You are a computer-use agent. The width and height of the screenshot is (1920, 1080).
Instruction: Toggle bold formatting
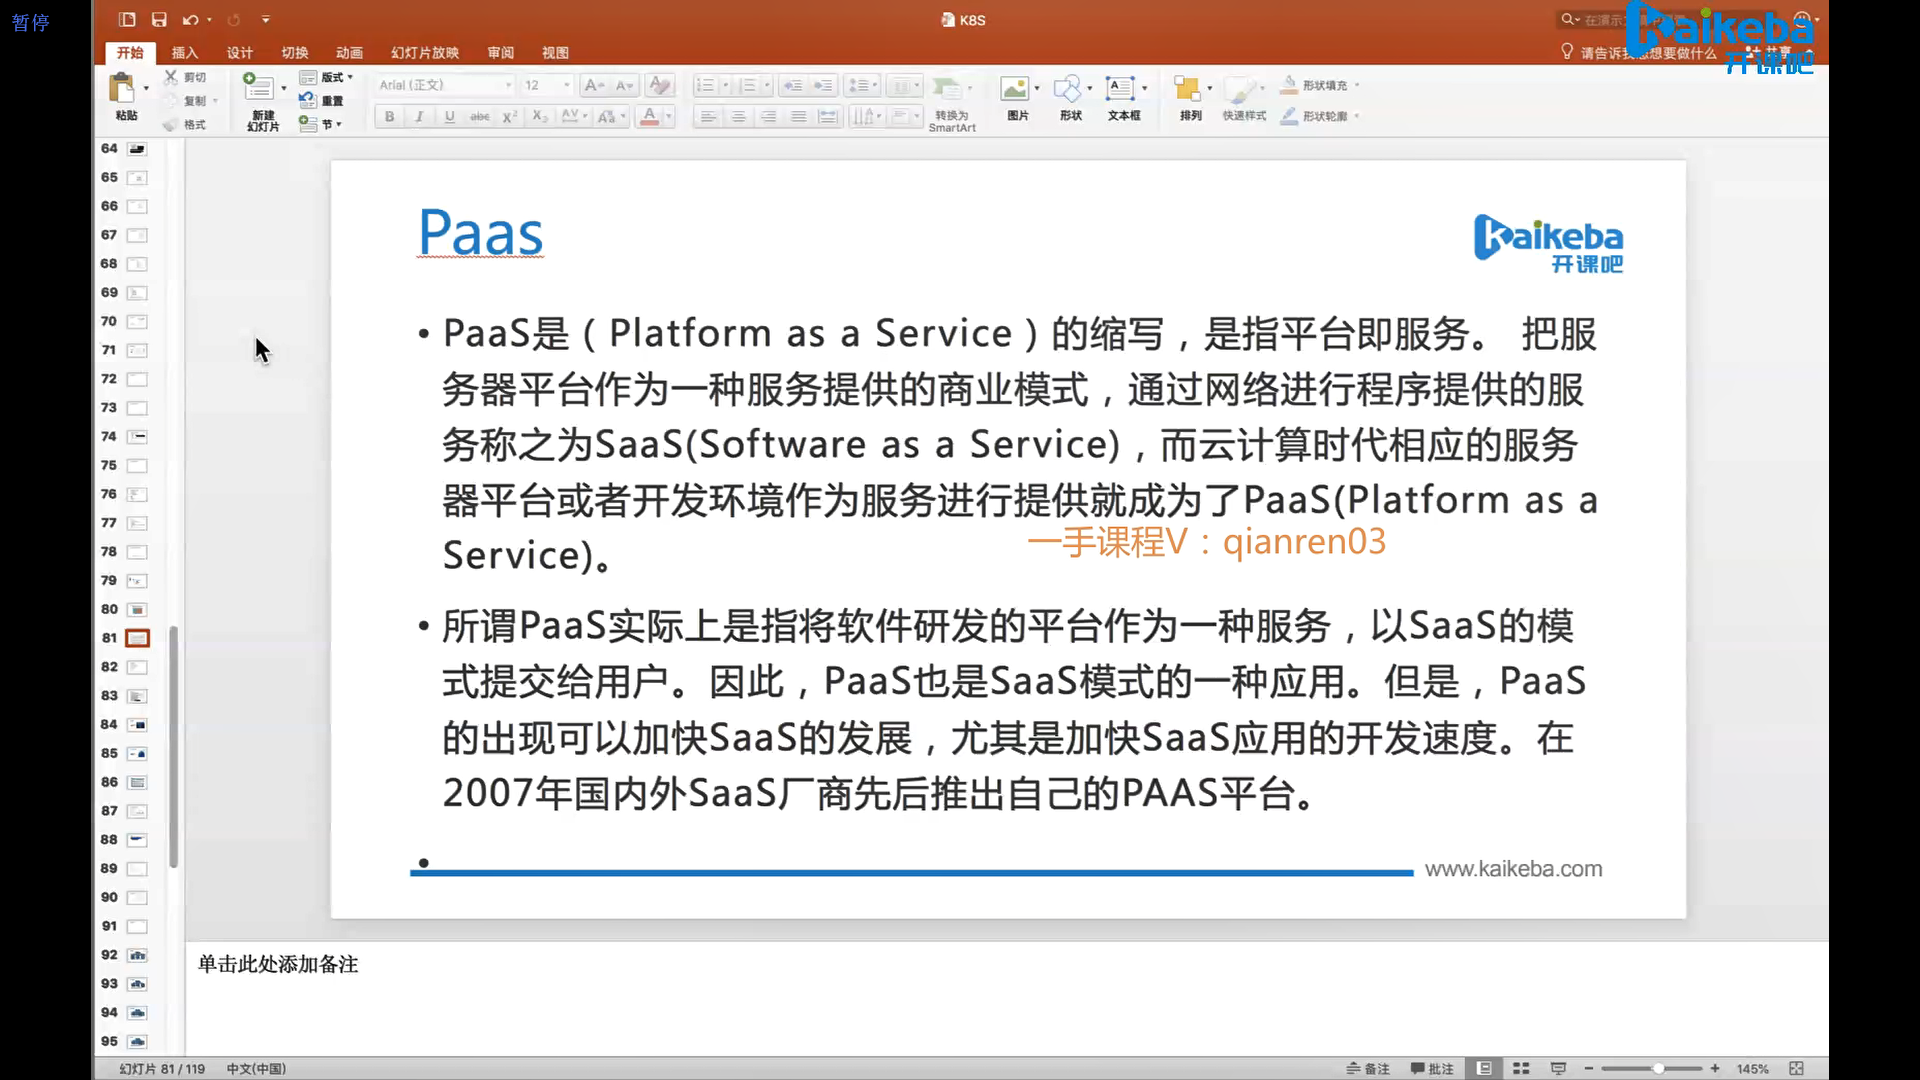pyautogui.click(x=389, y=117)
